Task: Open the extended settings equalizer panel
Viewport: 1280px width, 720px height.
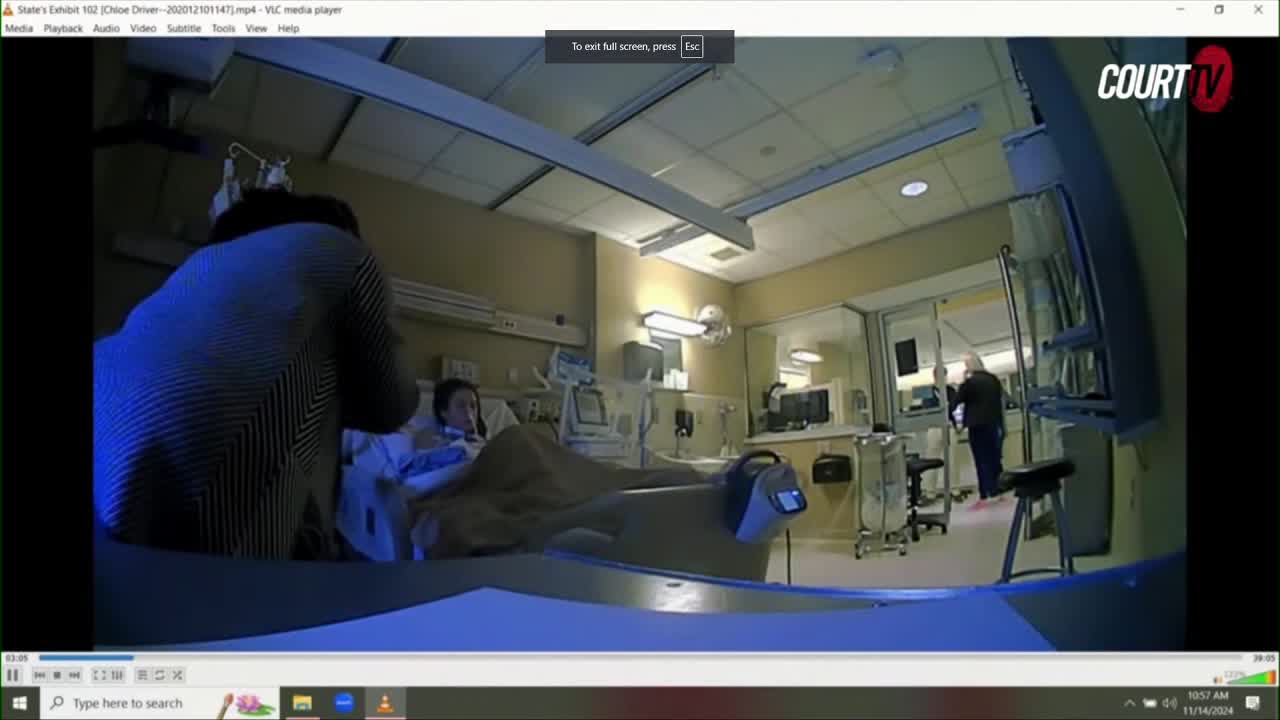Action: [x=117, y=675]
